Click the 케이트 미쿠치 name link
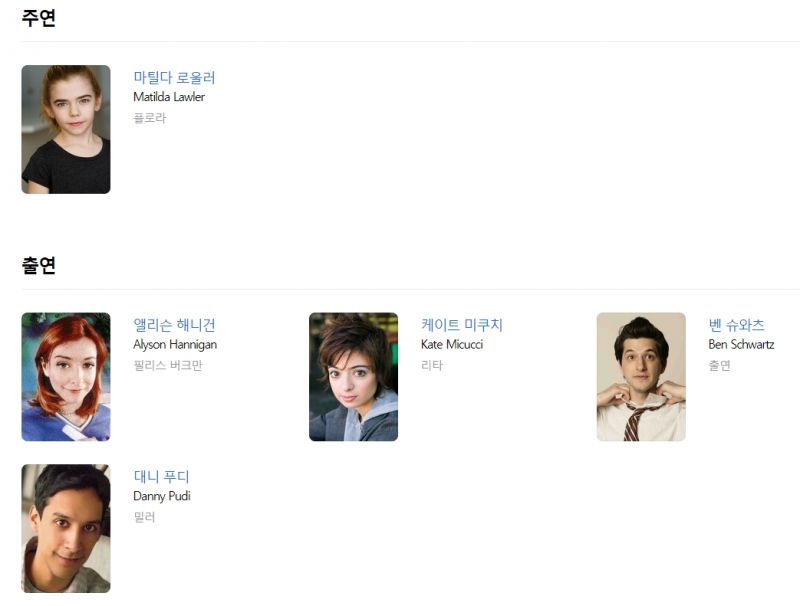Viewport: 800px width, 606px height. [462, 325]
